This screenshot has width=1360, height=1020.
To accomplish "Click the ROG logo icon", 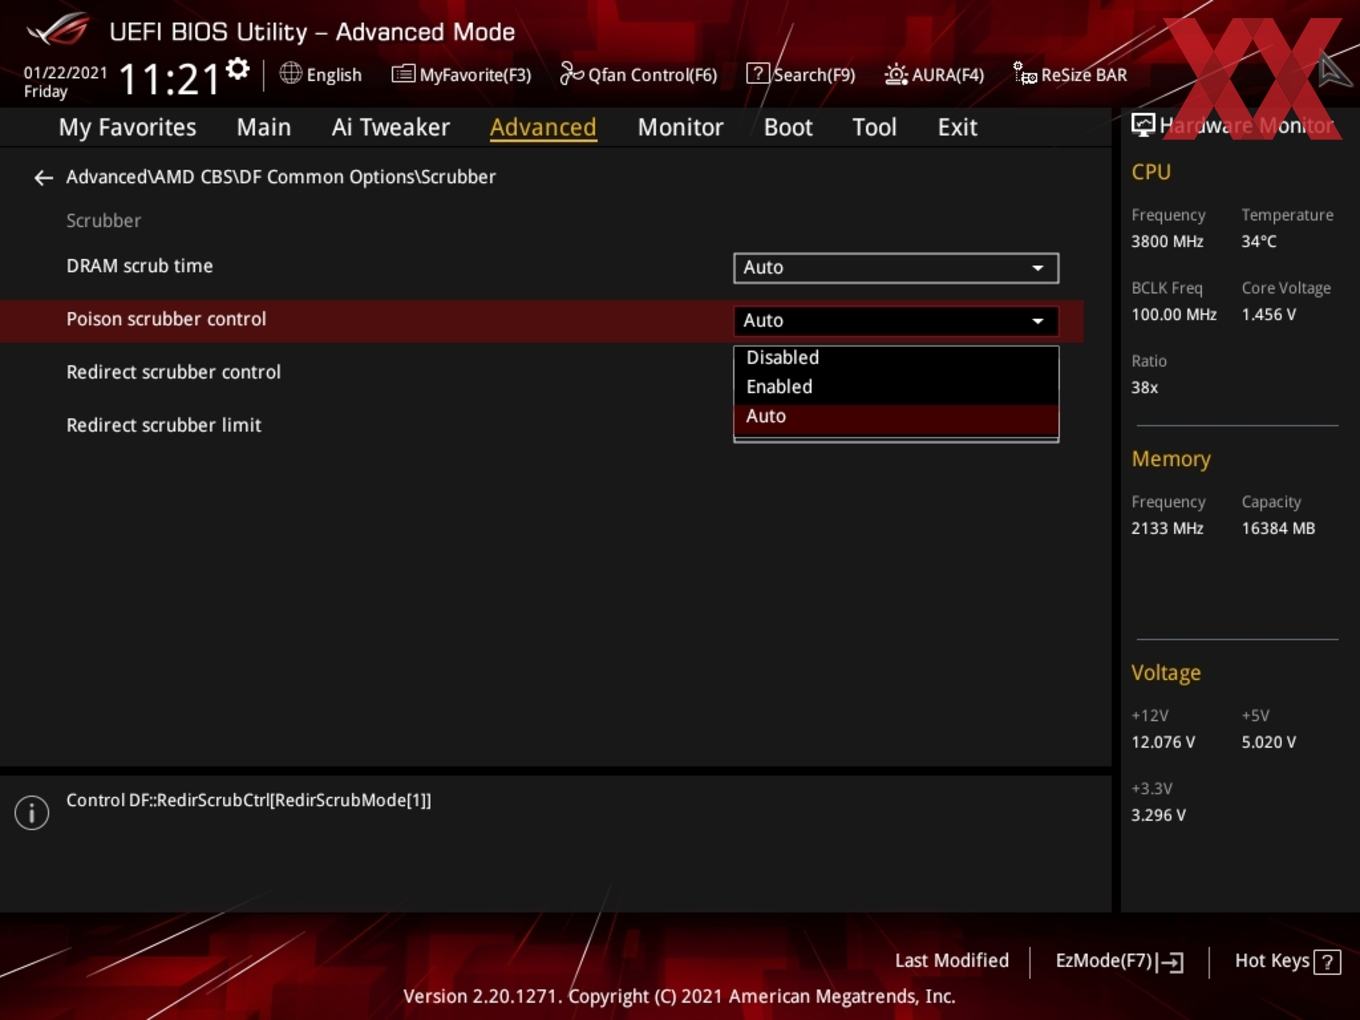I will (58, 29).
